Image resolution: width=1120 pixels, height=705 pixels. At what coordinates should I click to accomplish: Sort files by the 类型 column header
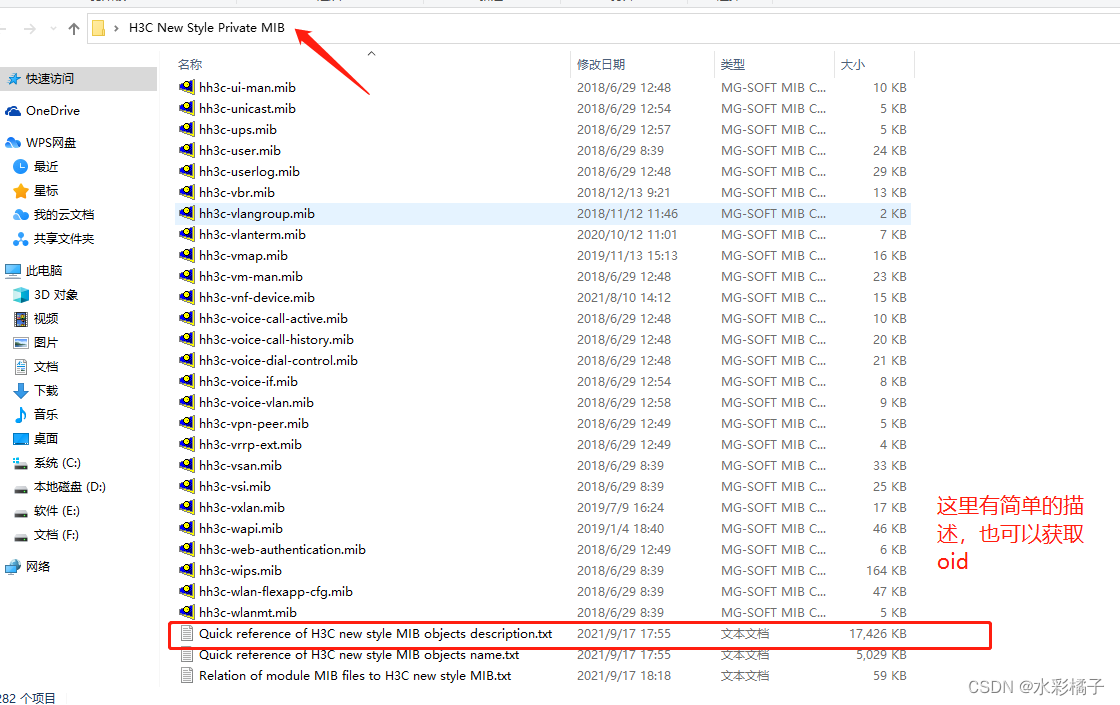click(733, 64)
